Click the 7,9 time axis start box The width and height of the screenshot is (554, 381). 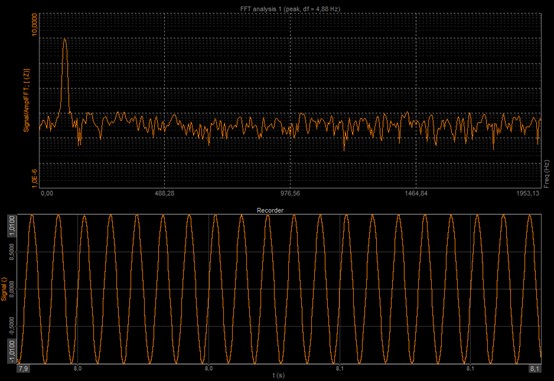(23, 369)
